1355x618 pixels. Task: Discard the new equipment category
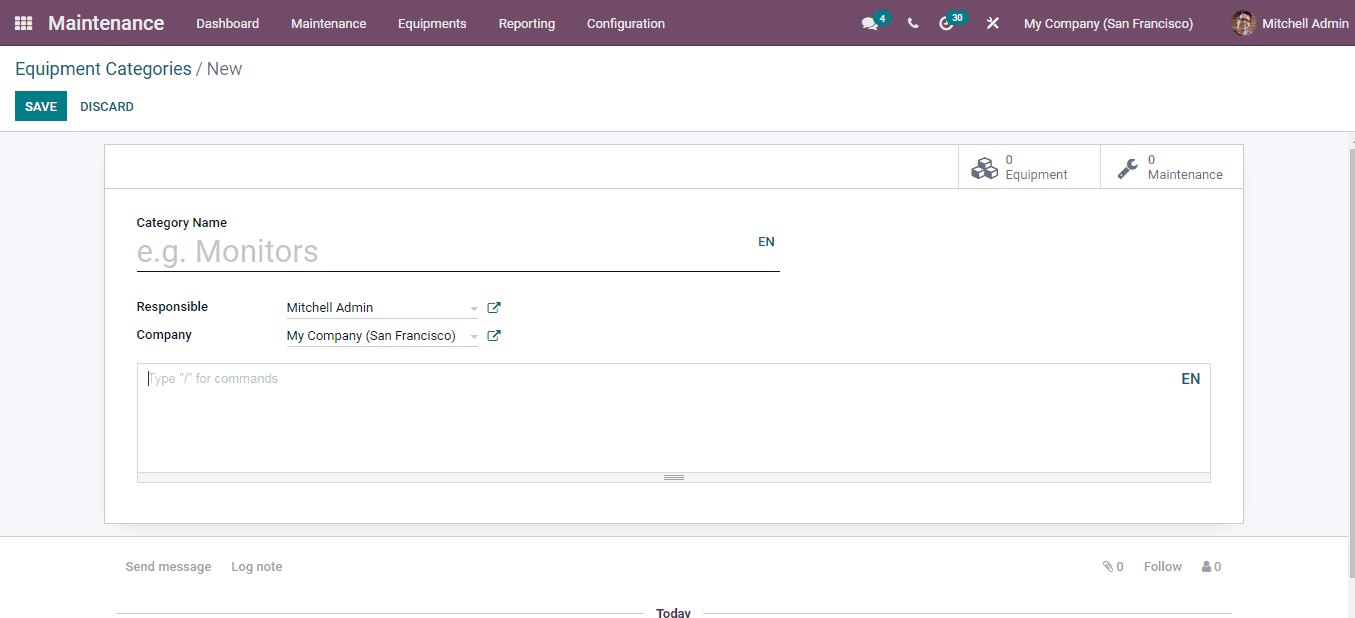(106, 106)
